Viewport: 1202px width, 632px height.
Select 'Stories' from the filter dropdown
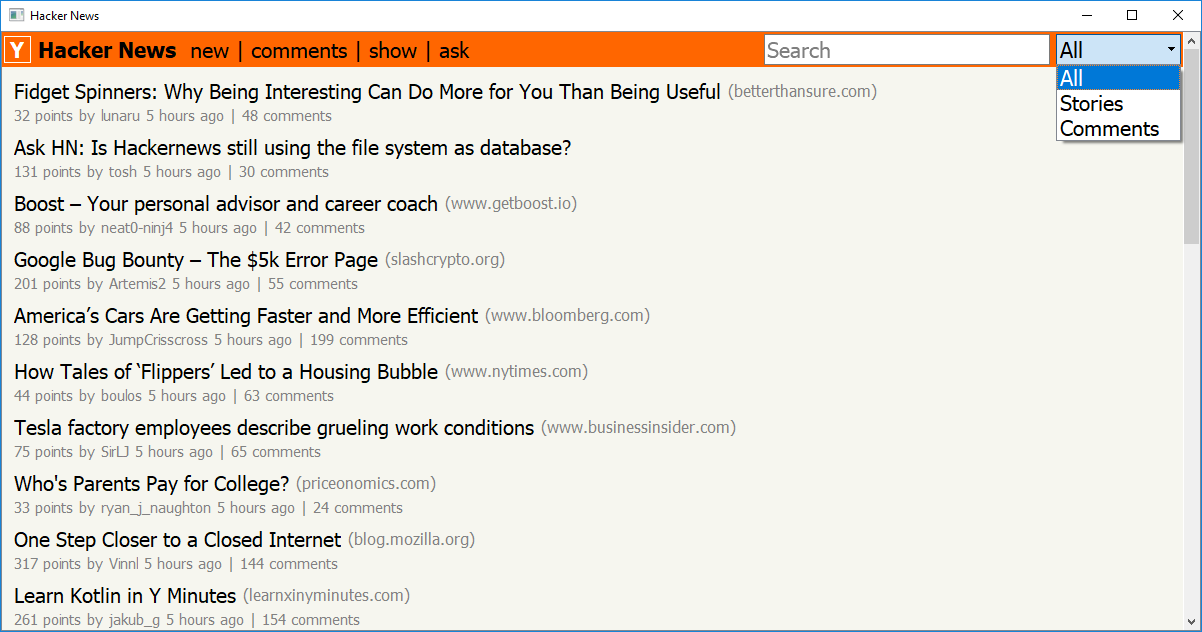click(x=1092, y=104)
